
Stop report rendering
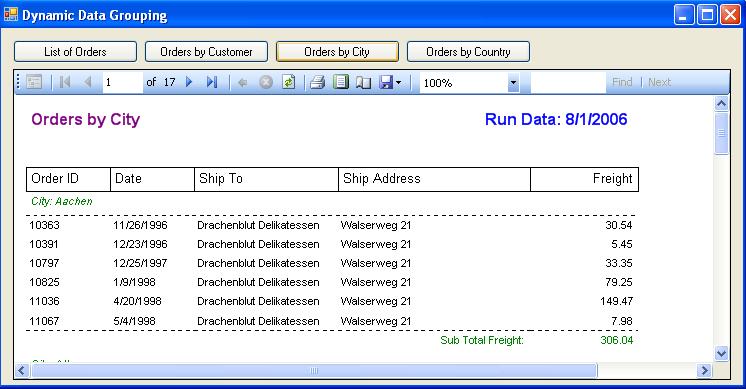[266, 82]
